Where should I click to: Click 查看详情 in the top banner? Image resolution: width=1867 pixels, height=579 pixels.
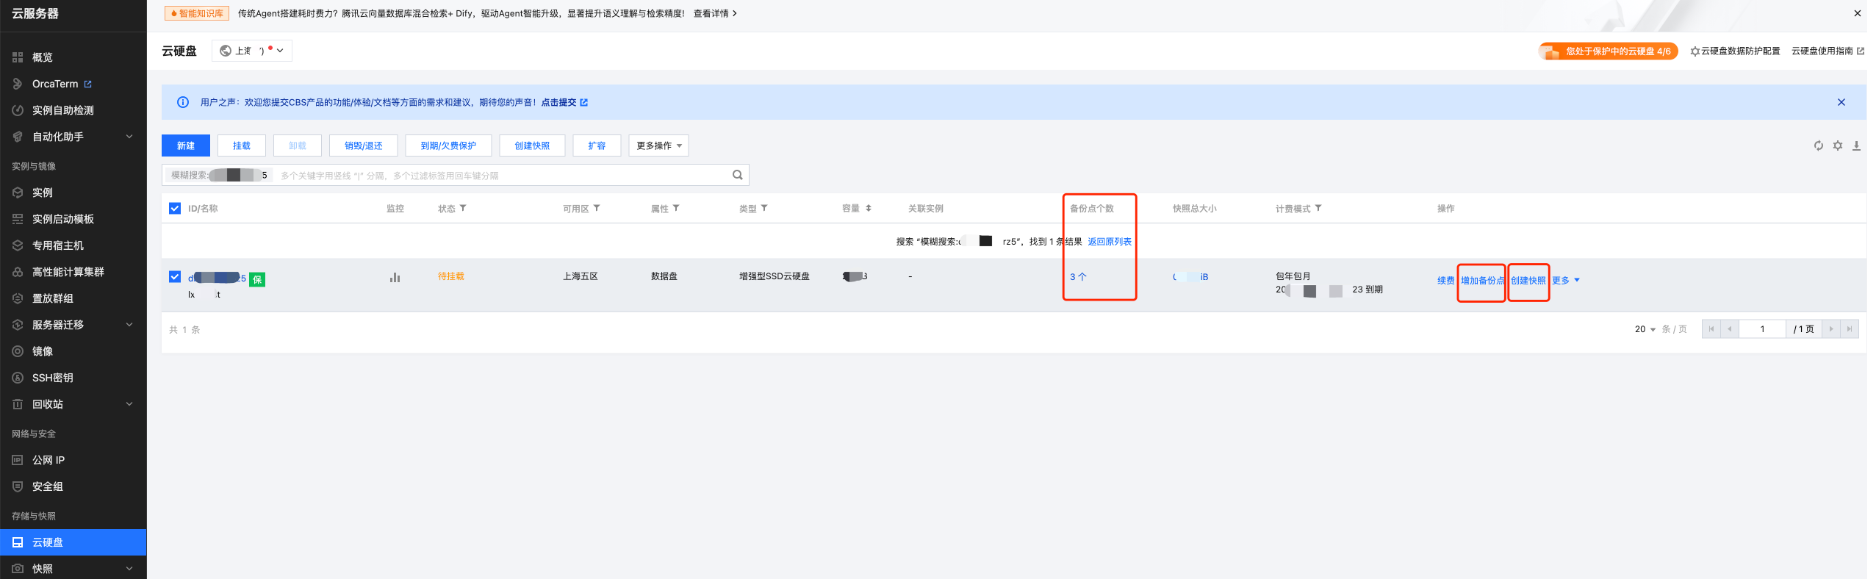point(715,13)
